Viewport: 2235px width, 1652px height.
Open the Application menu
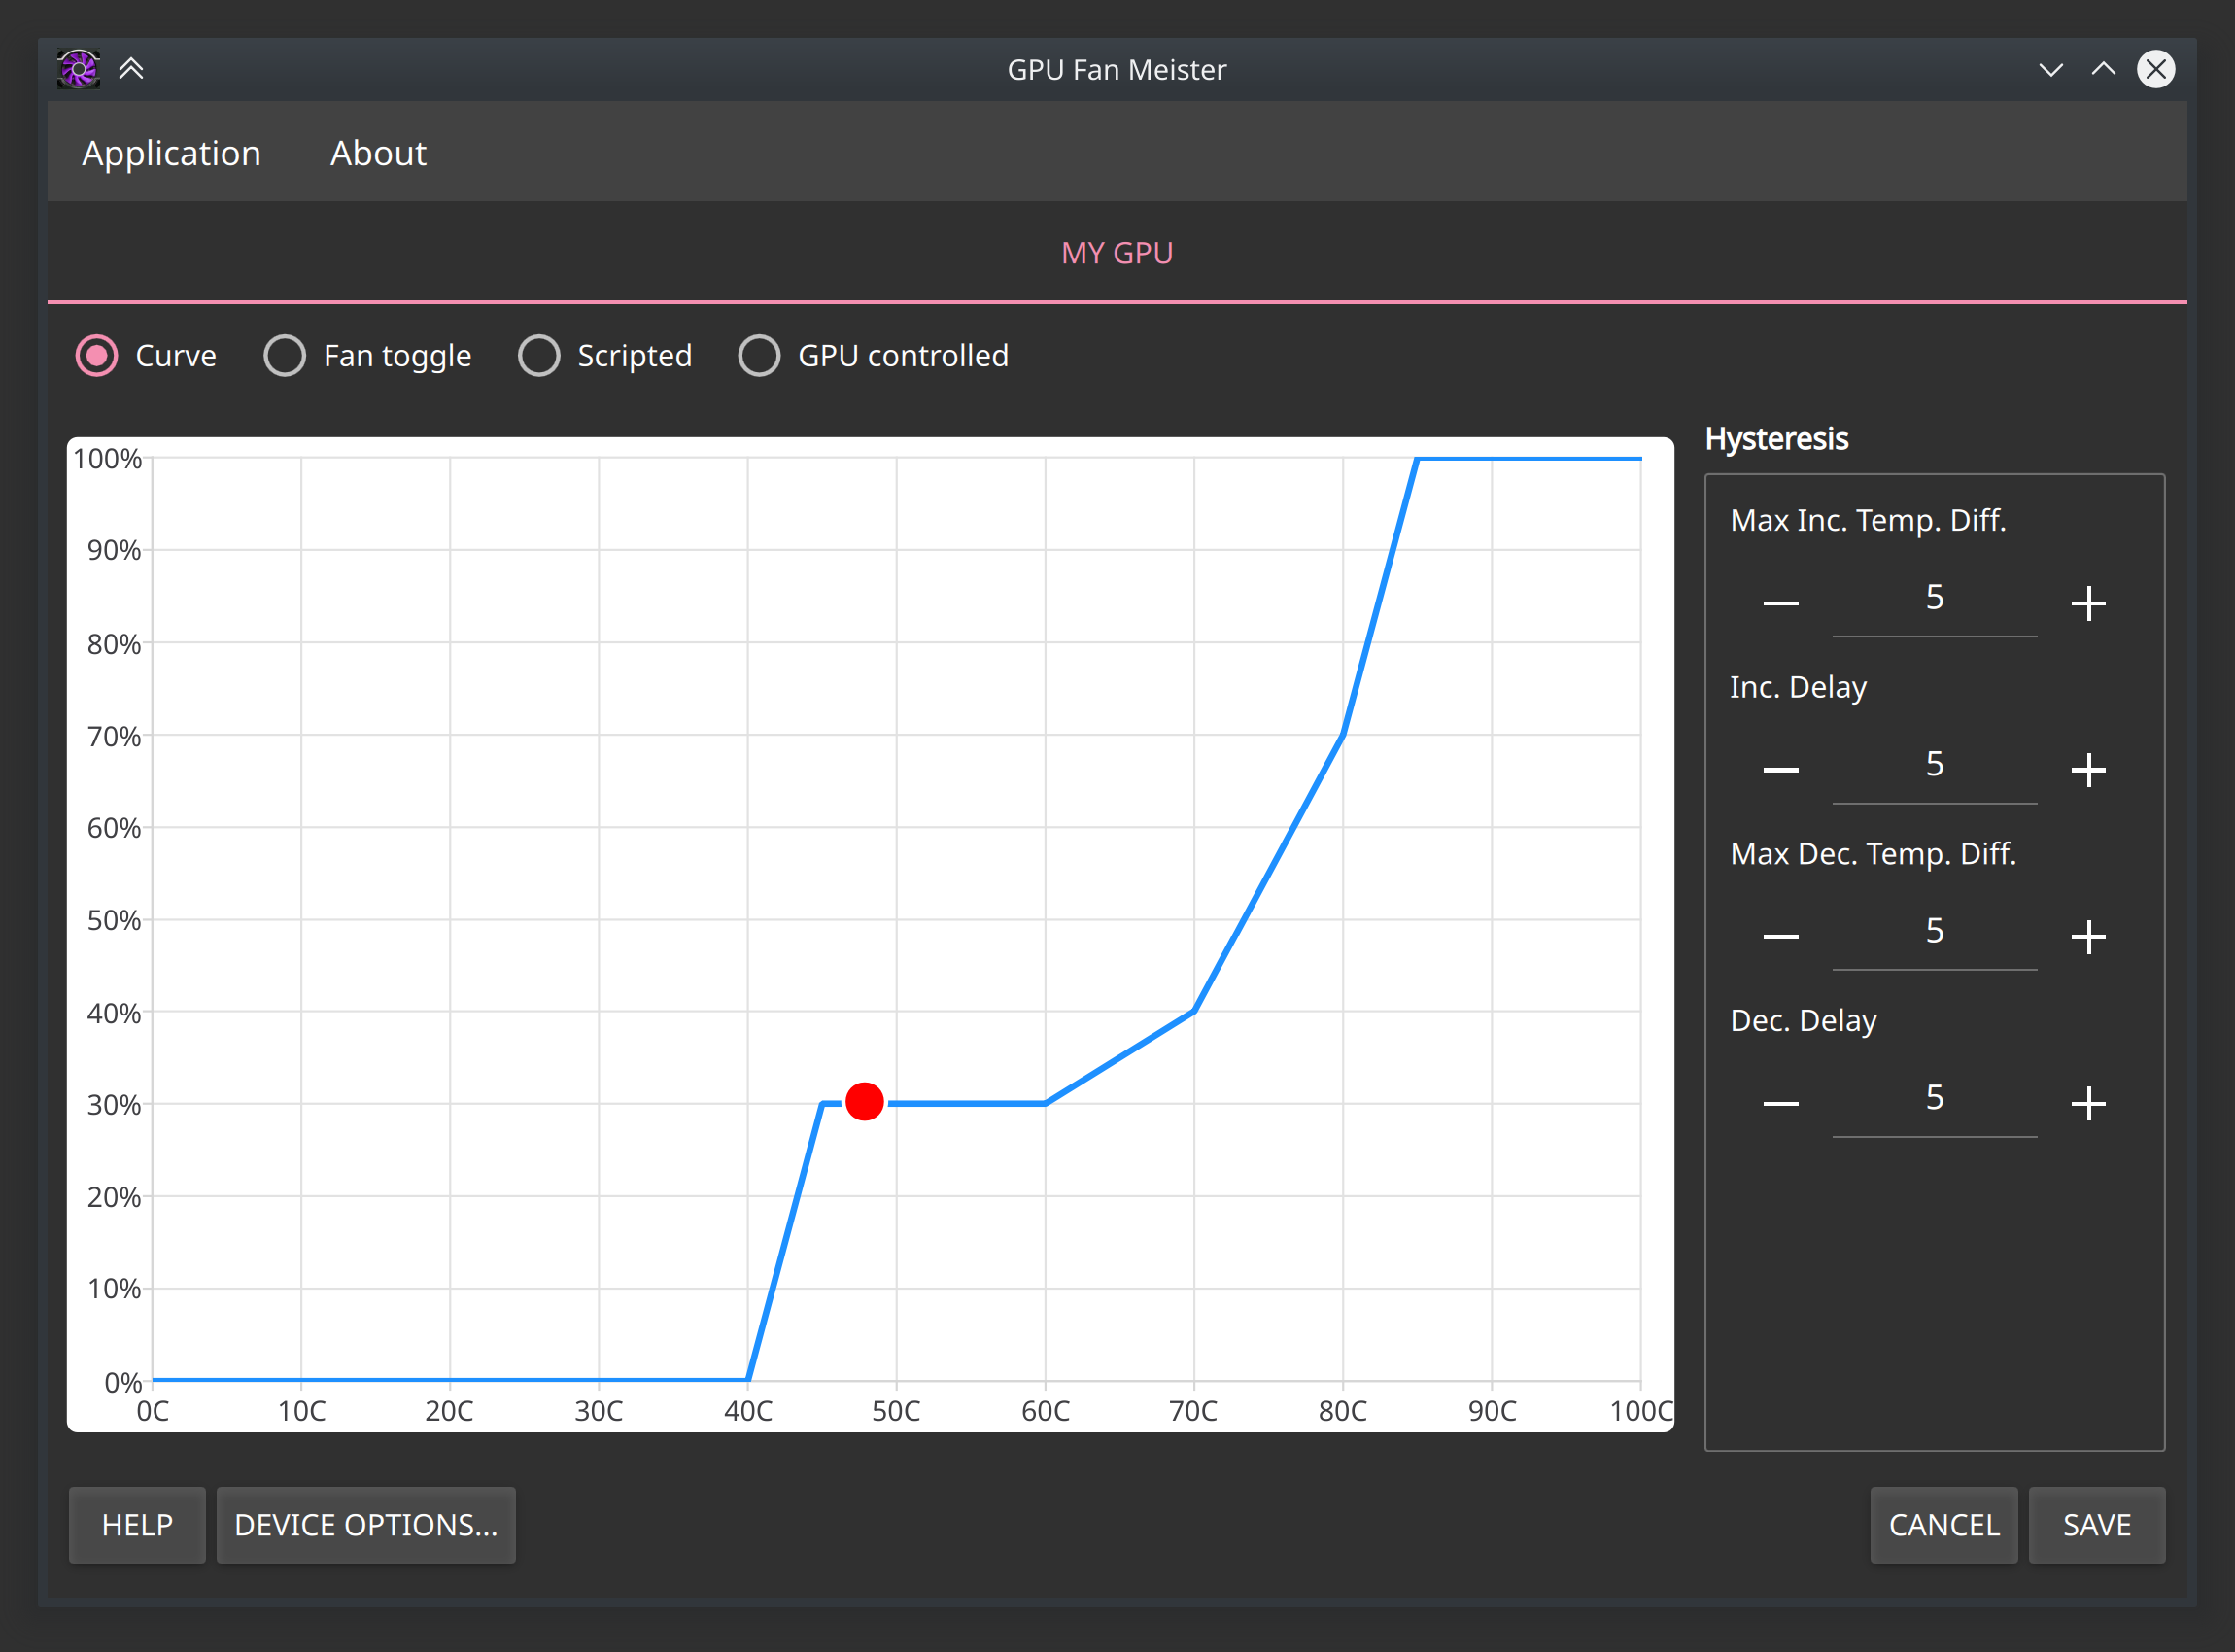pyautogui.click(x=172, y=153)
